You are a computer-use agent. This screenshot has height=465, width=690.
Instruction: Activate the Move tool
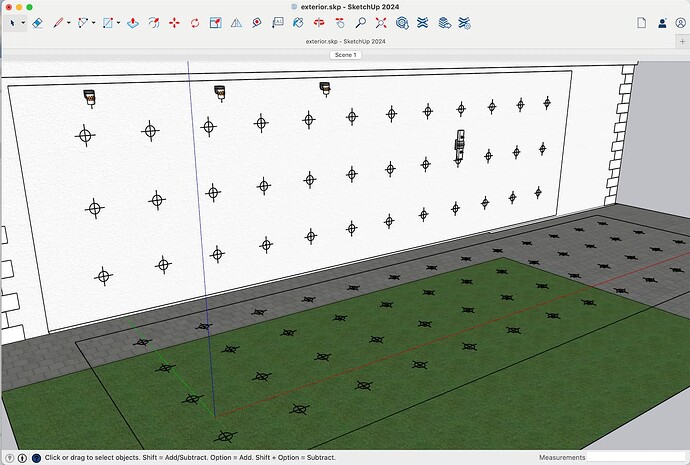(x=174, y=23)
